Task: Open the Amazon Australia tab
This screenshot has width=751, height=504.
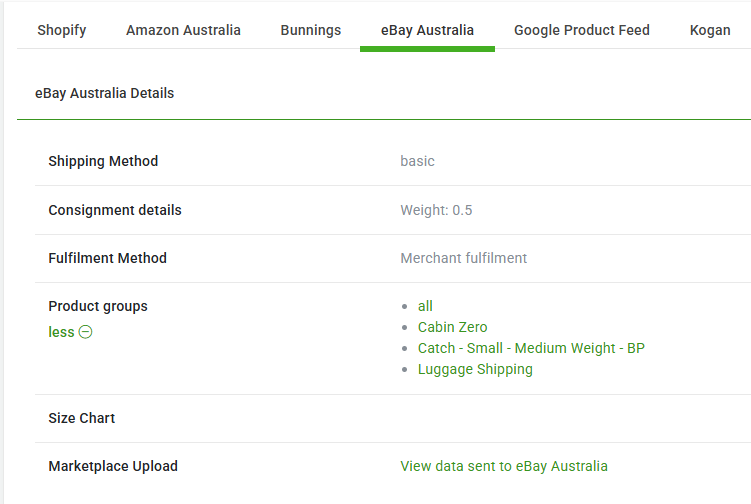Action: click(183, 30)
